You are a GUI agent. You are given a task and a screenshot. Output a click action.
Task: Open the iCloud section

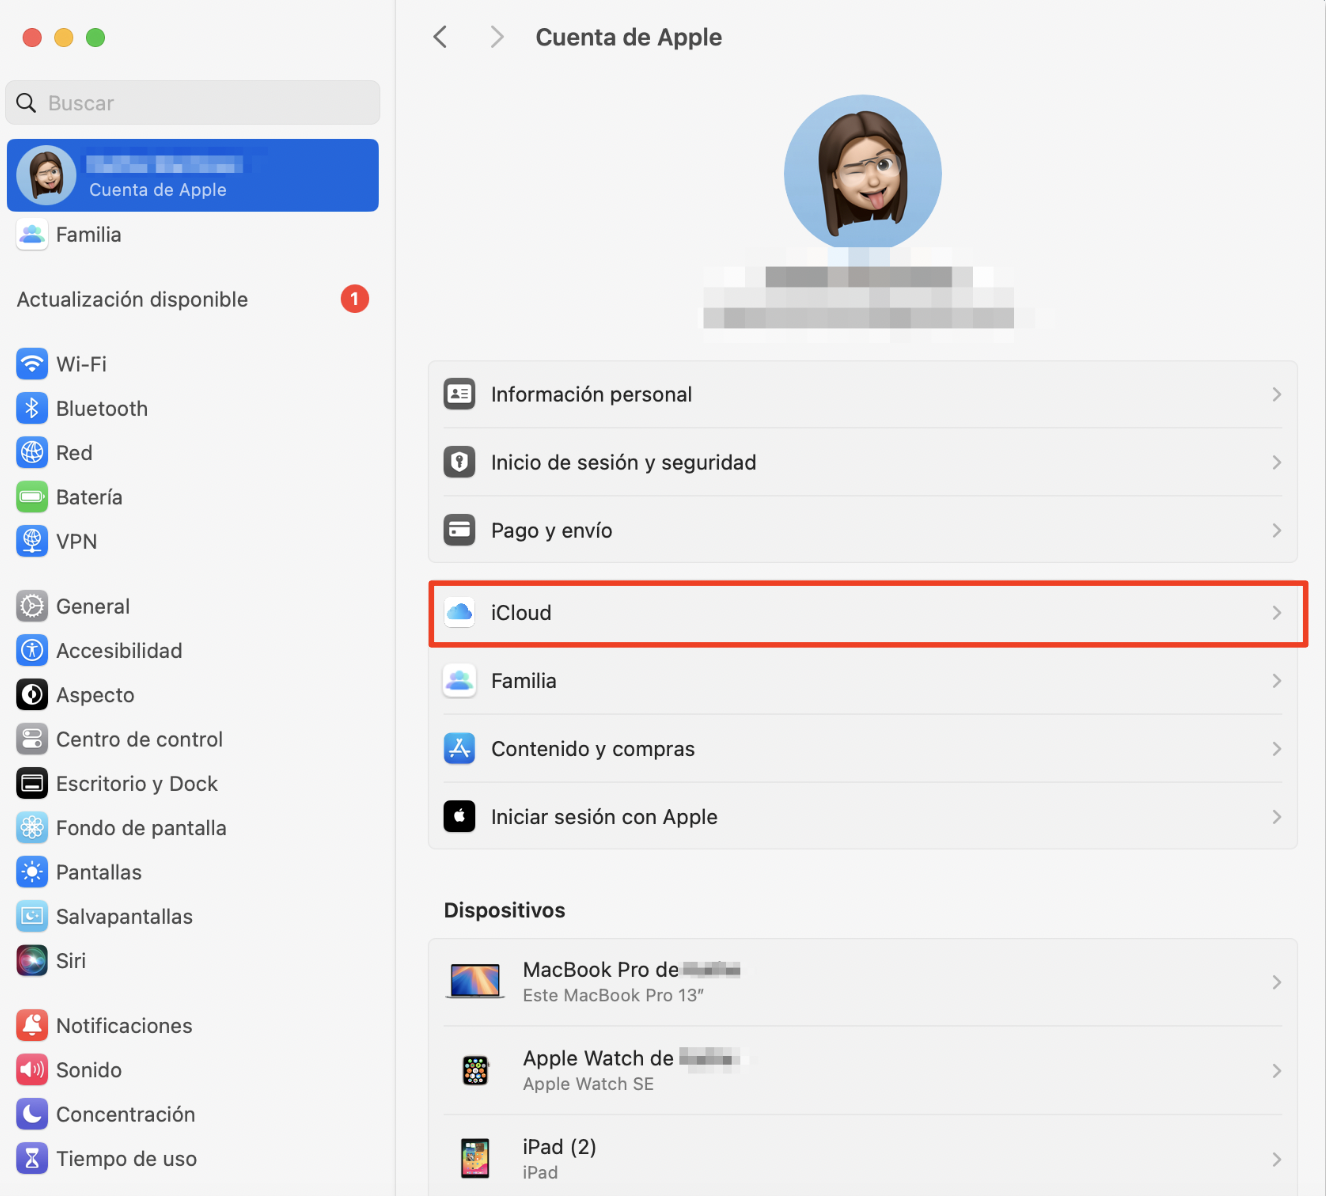pyautogui.click(x=864, y=612)
